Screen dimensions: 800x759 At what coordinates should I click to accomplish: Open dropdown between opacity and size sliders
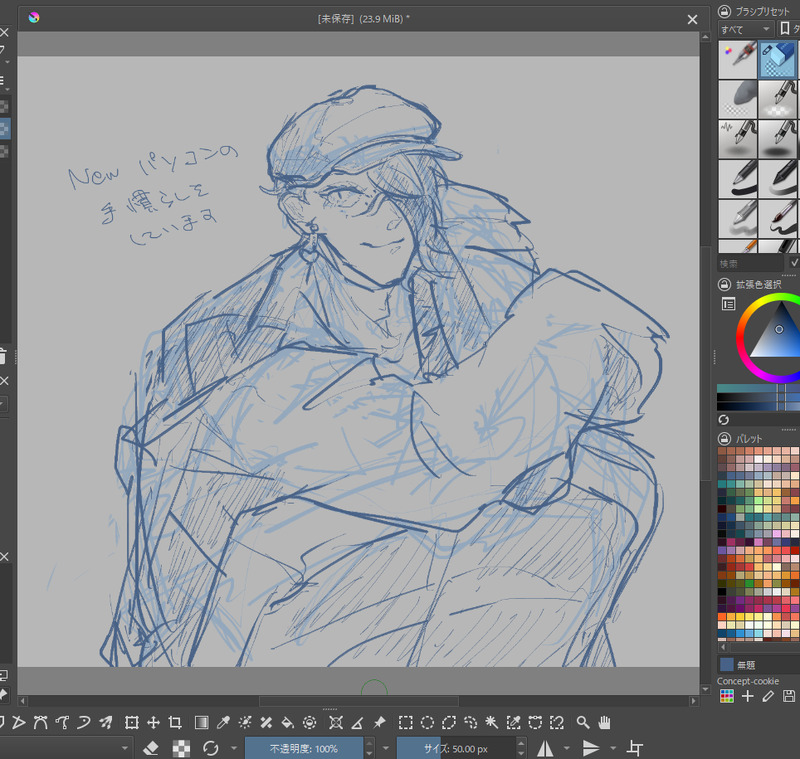tap(386, 748)
